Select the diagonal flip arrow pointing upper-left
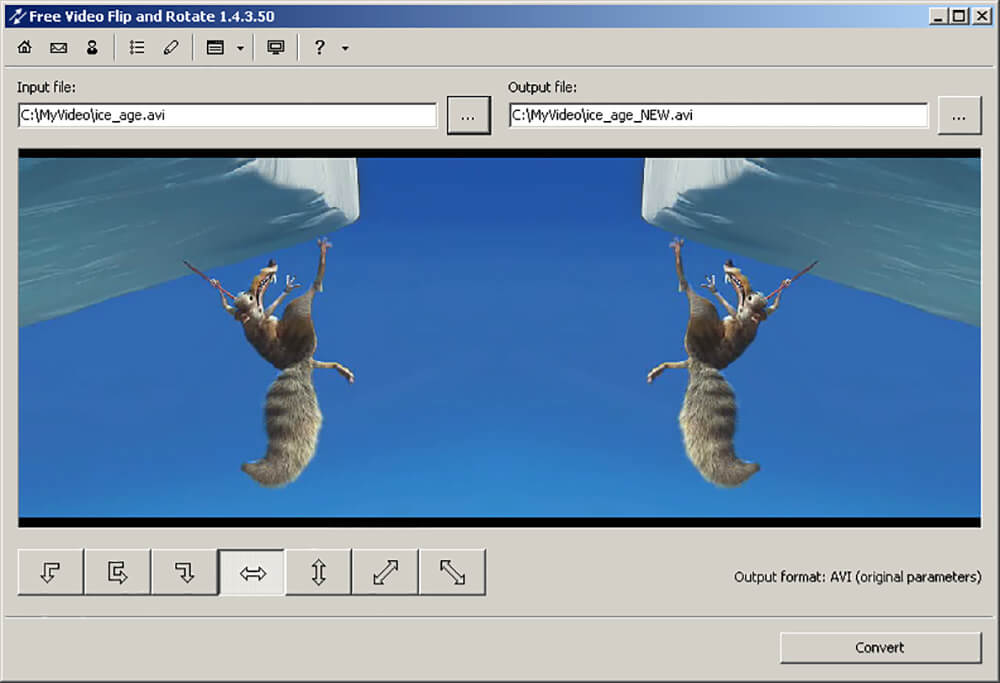The height and width of the screenshot is (683, 1000). pyautogui.click(x=453, y=572)
